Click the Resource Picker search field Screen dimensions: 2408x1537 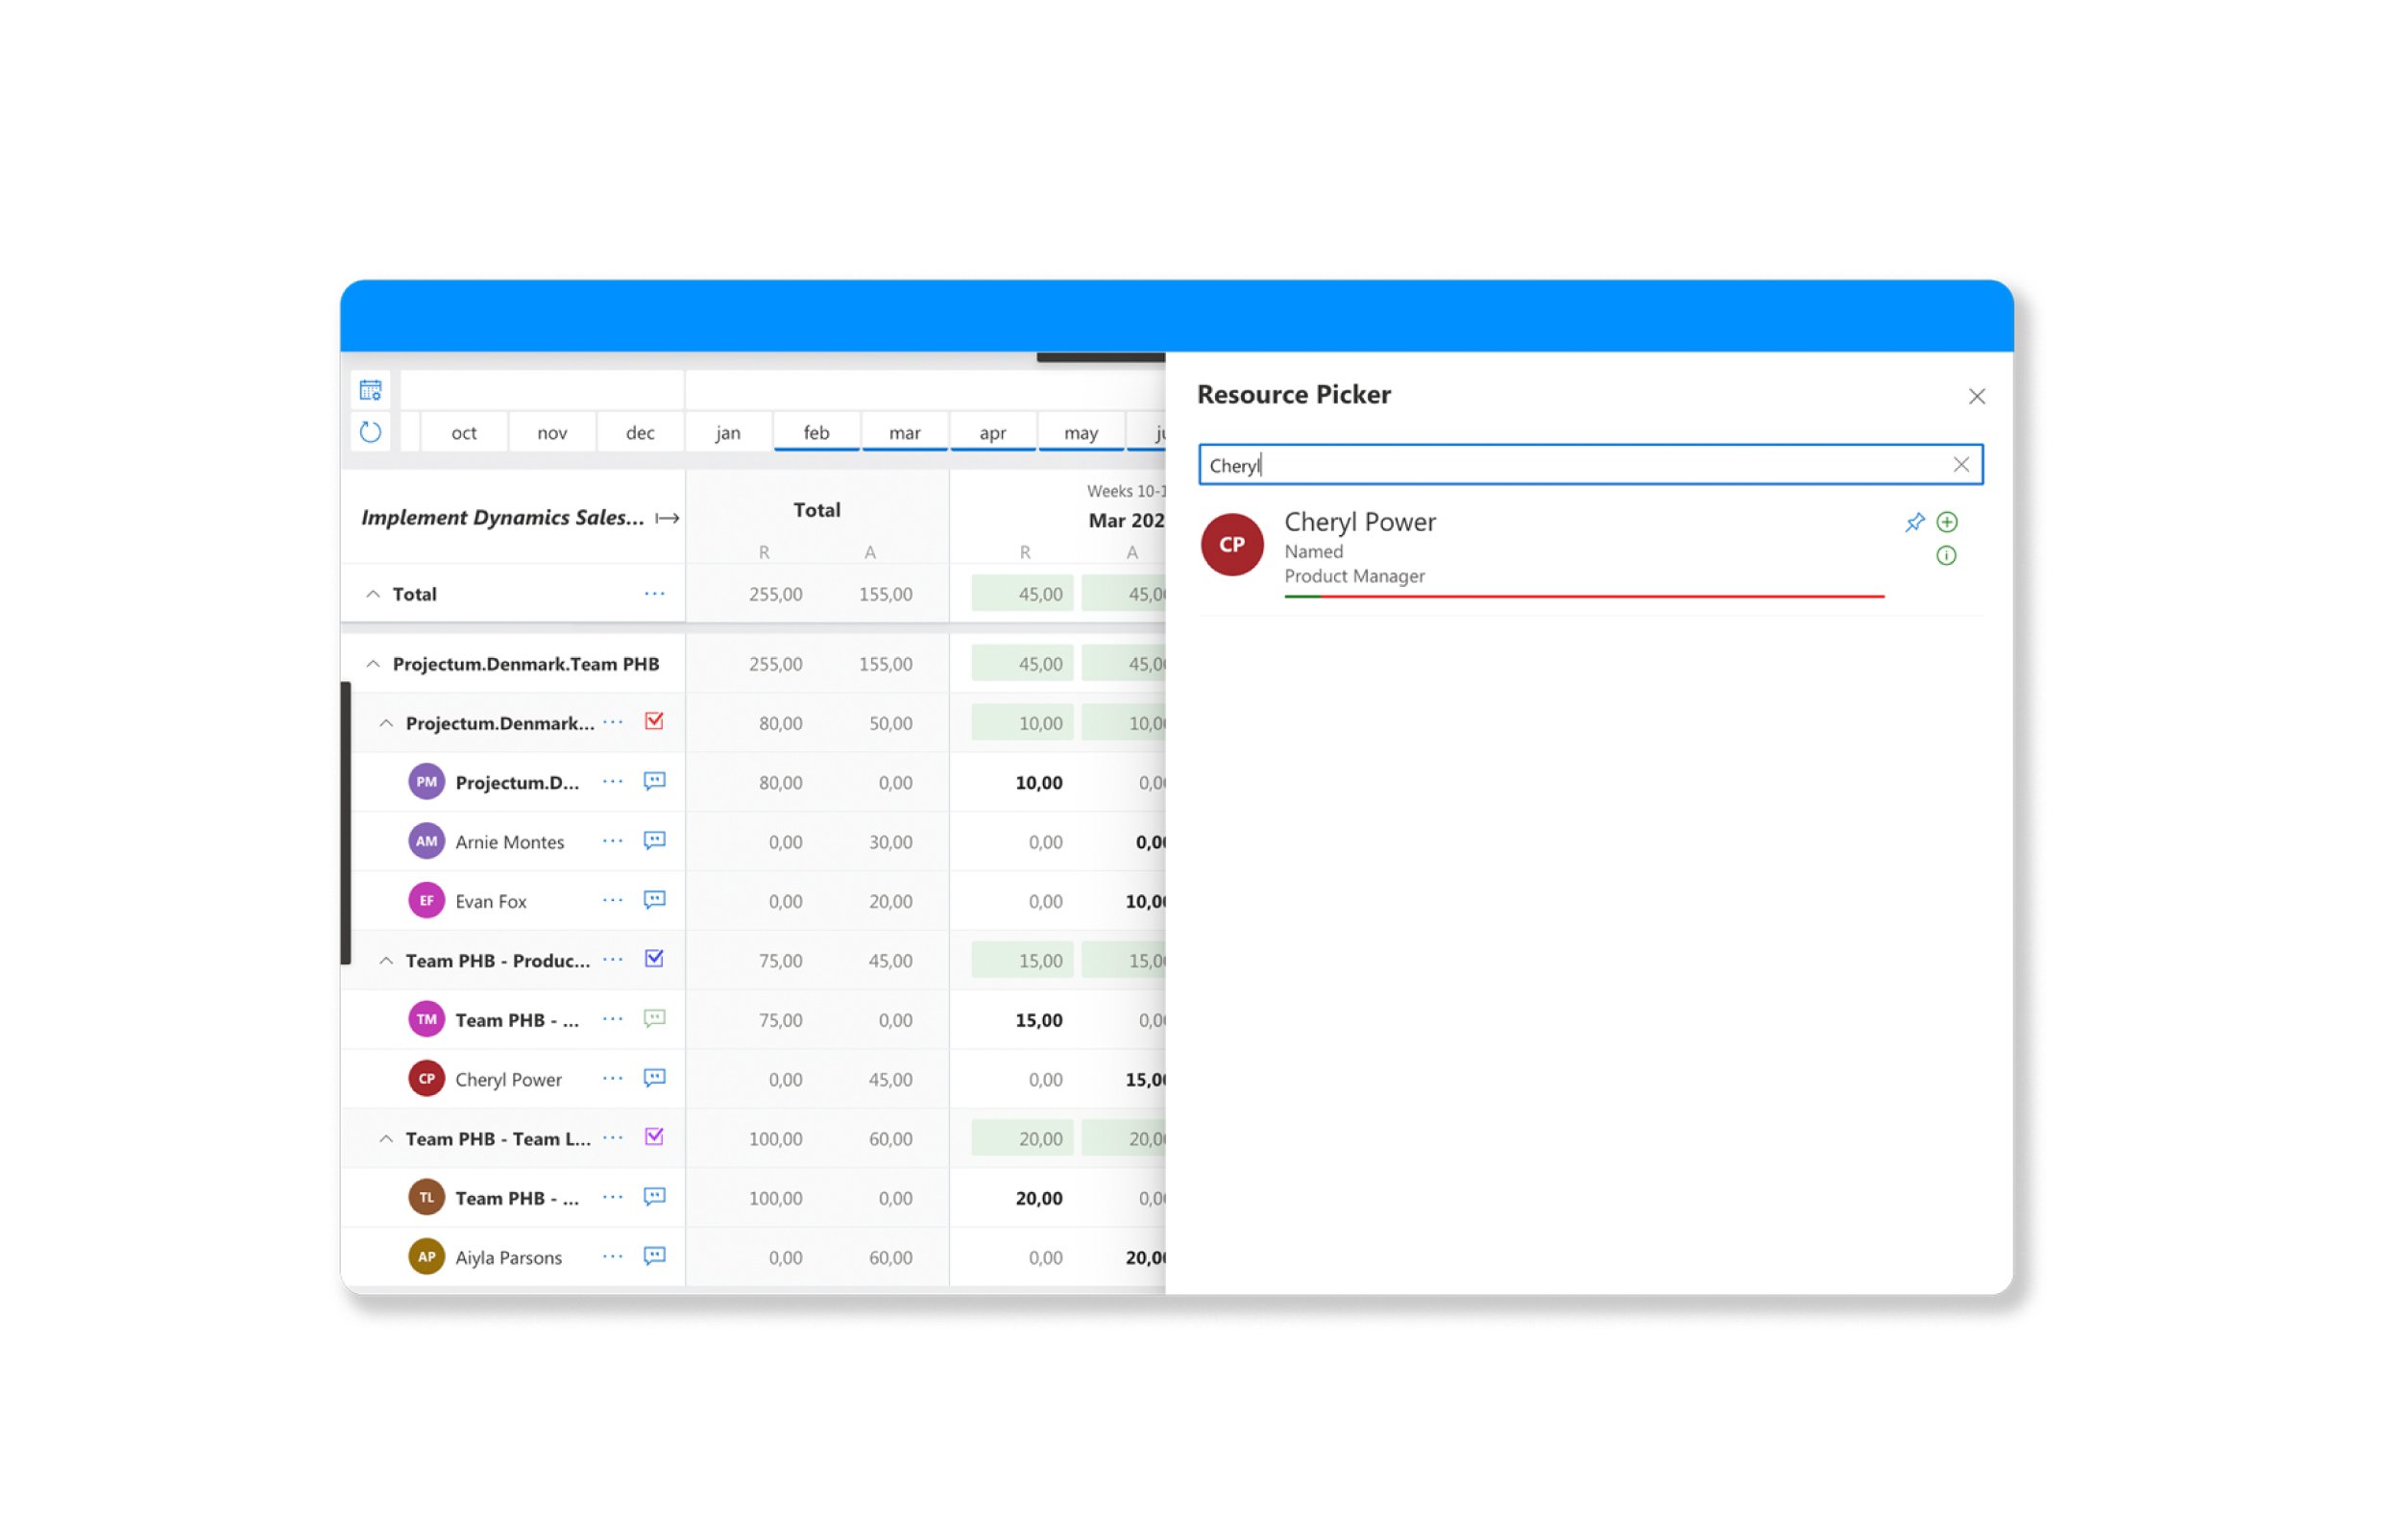(x=1570, y=465)
